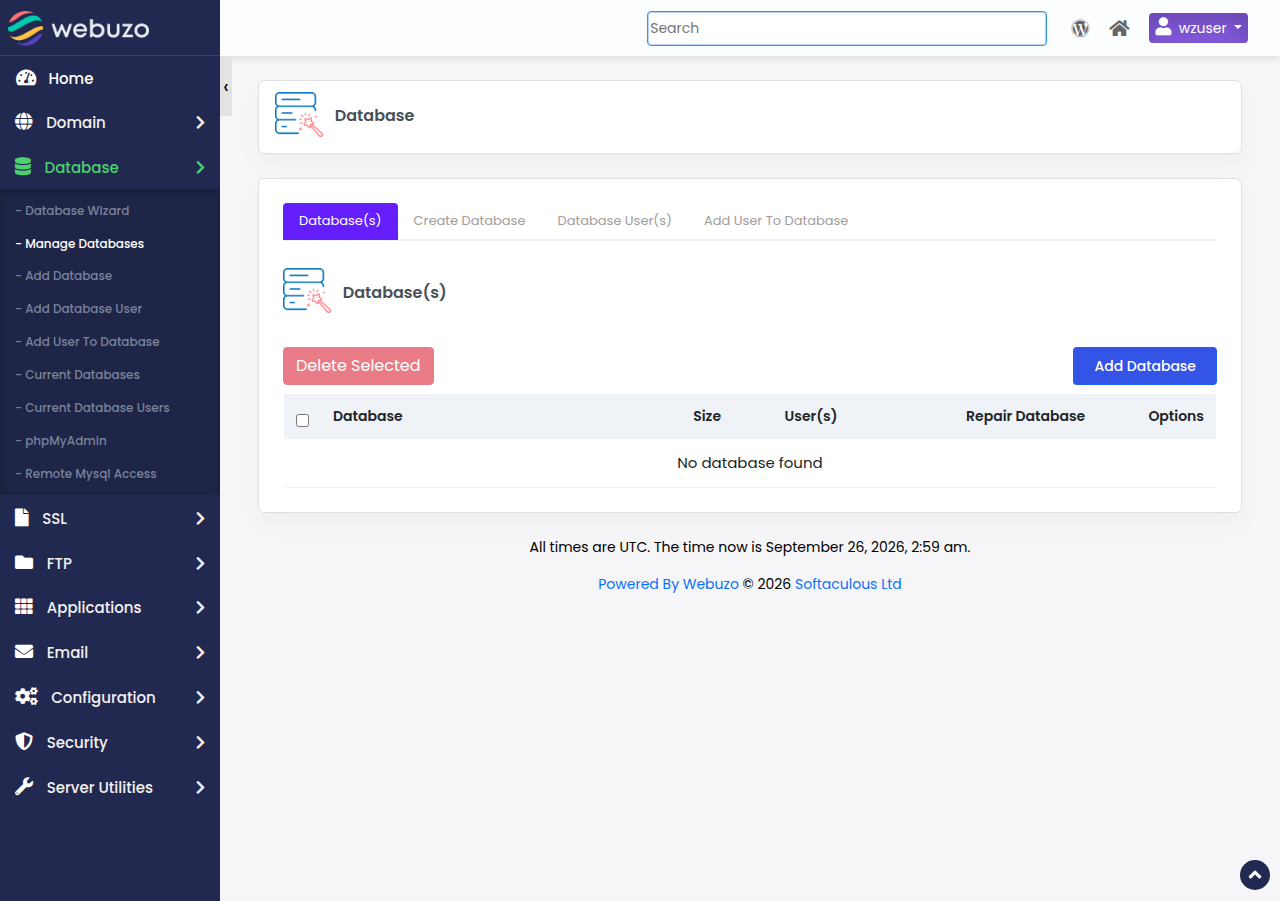The image size is (1280, 901).
Task: Click the Server Utilities wrench icon
Action: tap(24, 787)
